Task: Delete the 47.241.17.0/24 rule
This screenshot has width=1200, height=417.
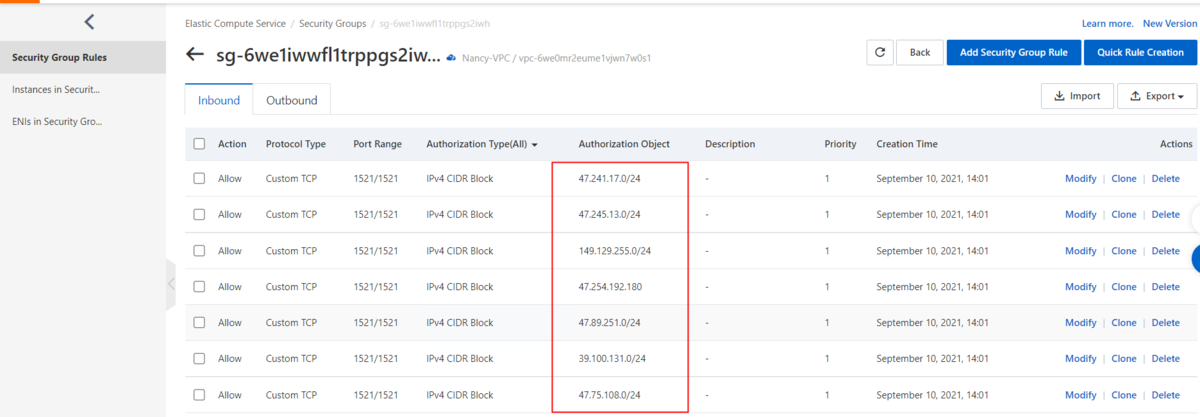Action: 1166,178
